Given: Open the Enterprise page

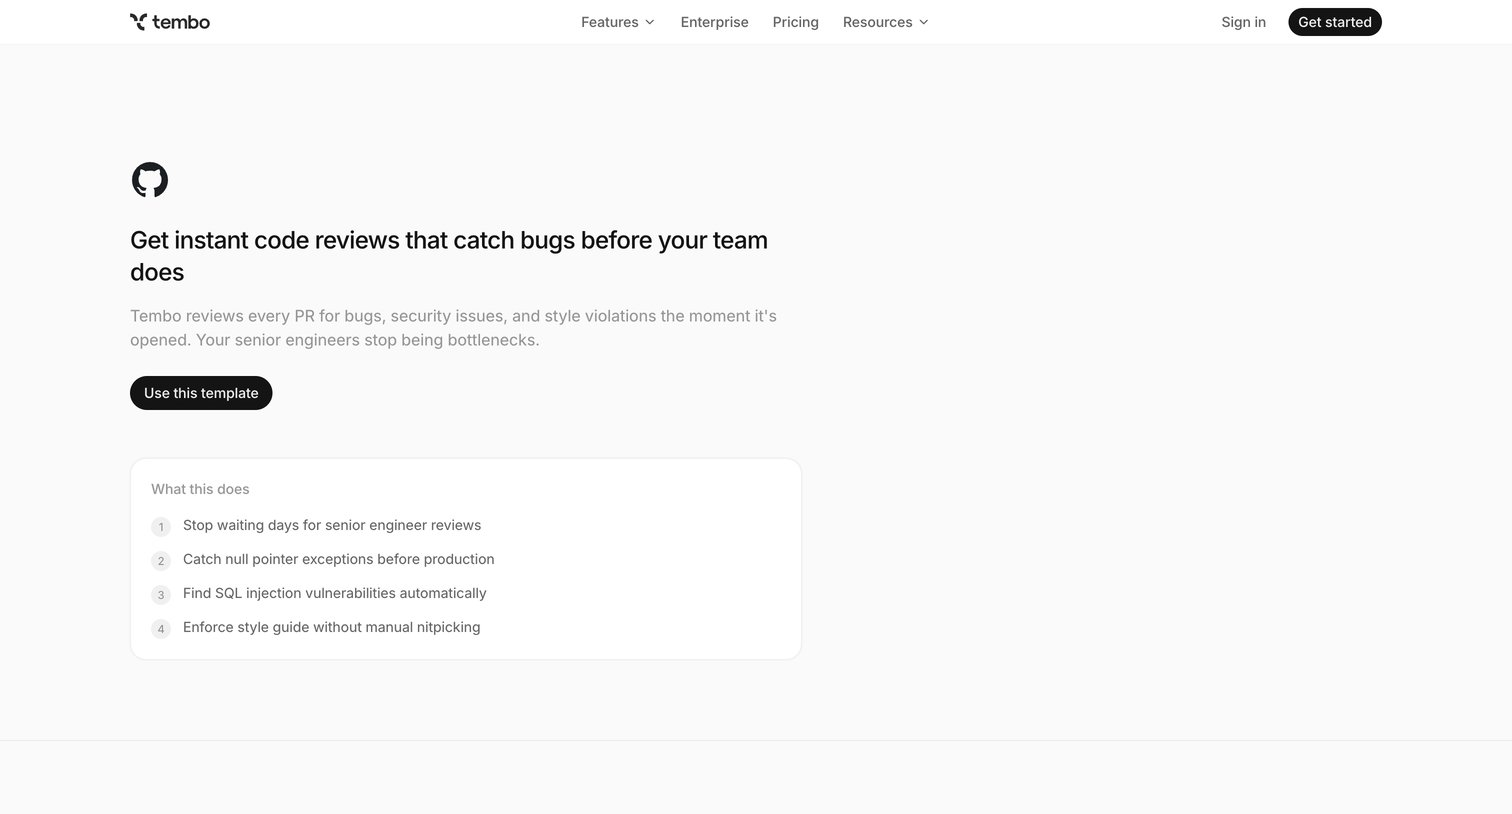Looking at the screenshot, I should [x=714, y=22].
